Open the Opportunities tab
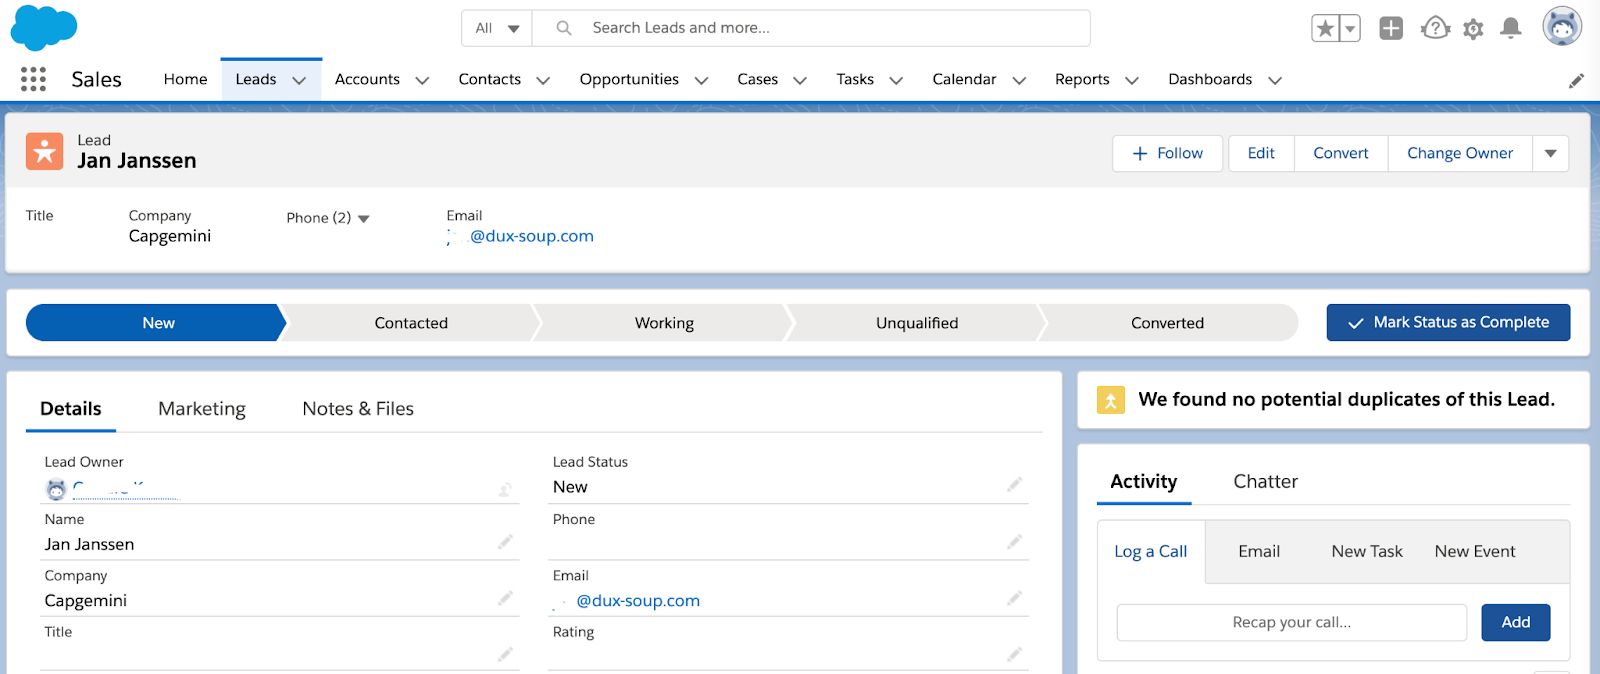 tap(629, 79)
